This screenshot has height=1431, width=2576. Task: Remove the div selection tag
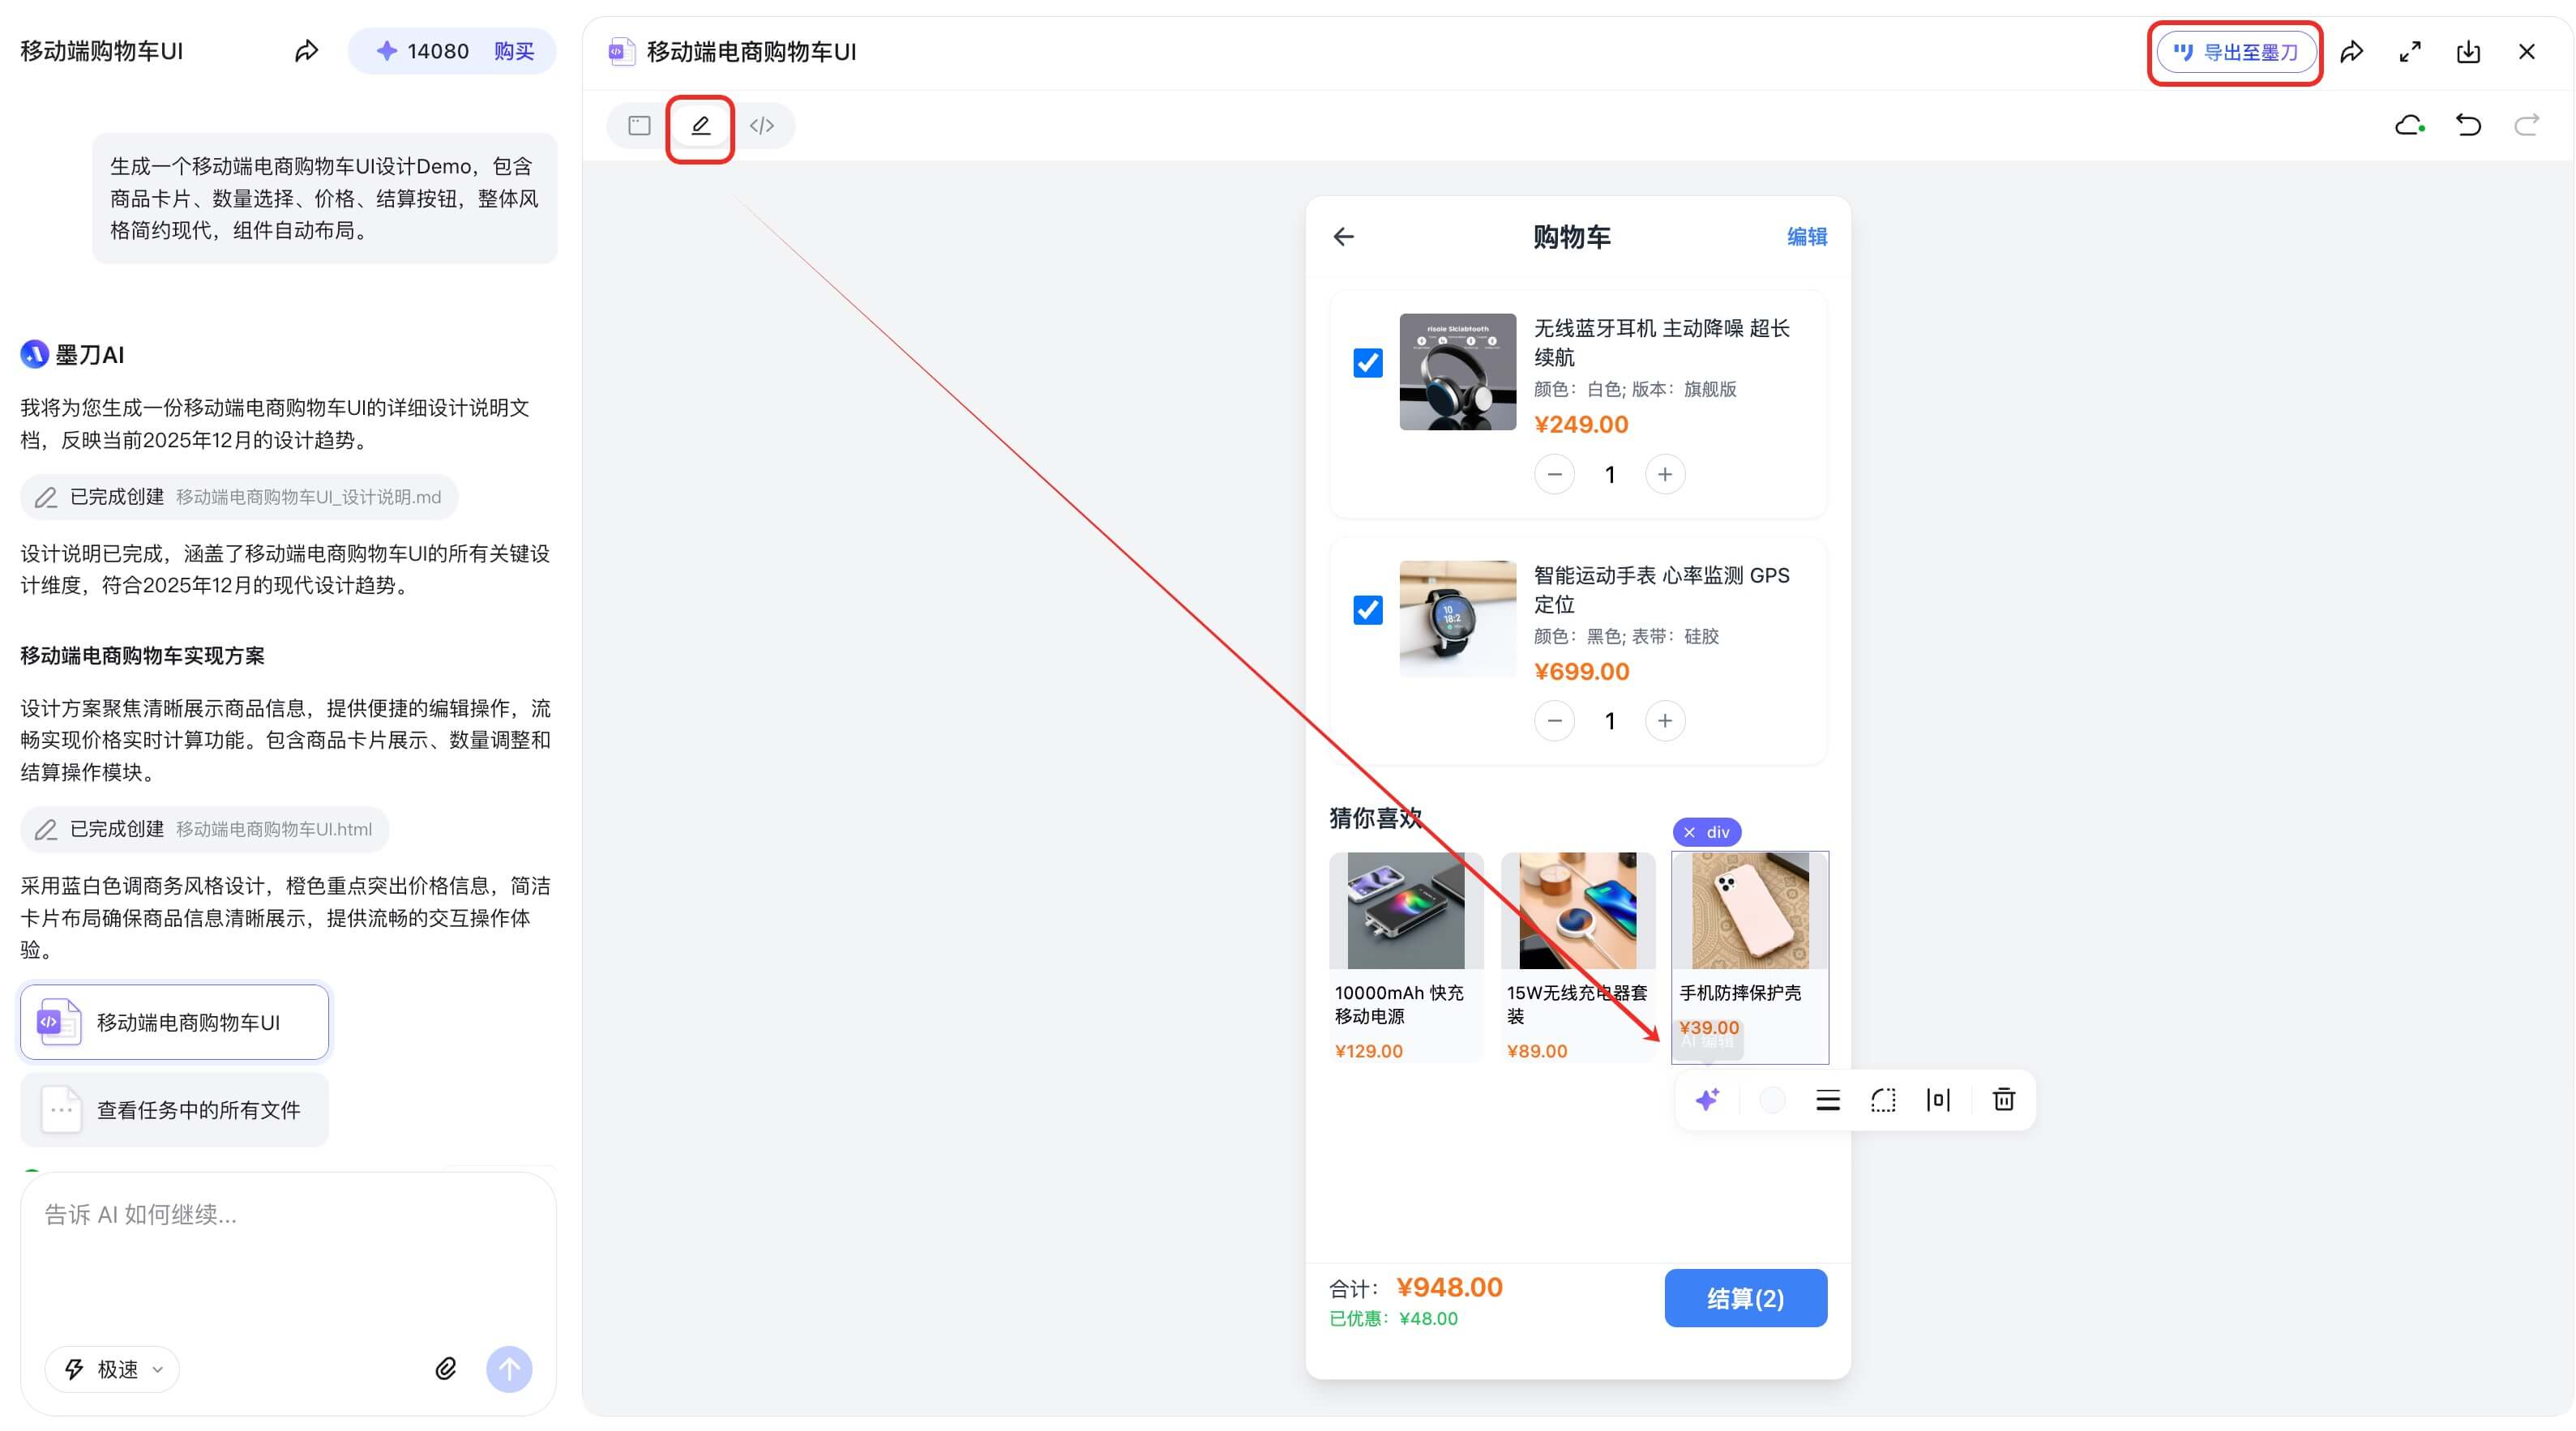(x=1689, y=831)
